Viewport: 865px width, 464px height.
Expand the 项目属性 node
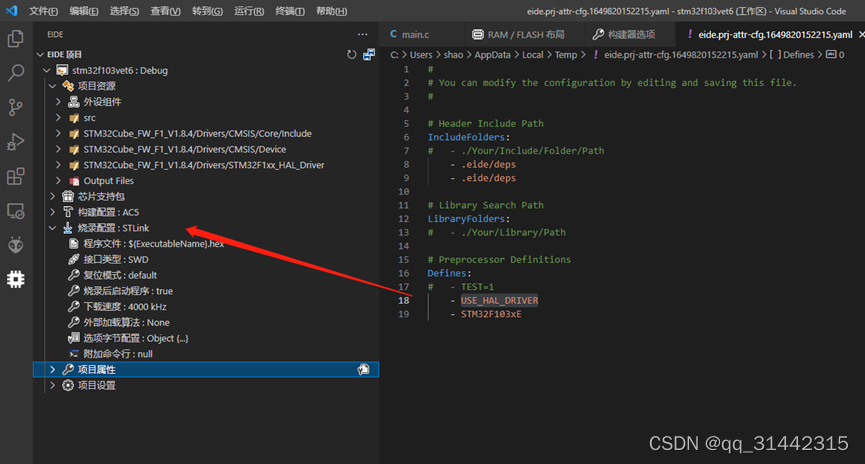(x=52, y=370)
